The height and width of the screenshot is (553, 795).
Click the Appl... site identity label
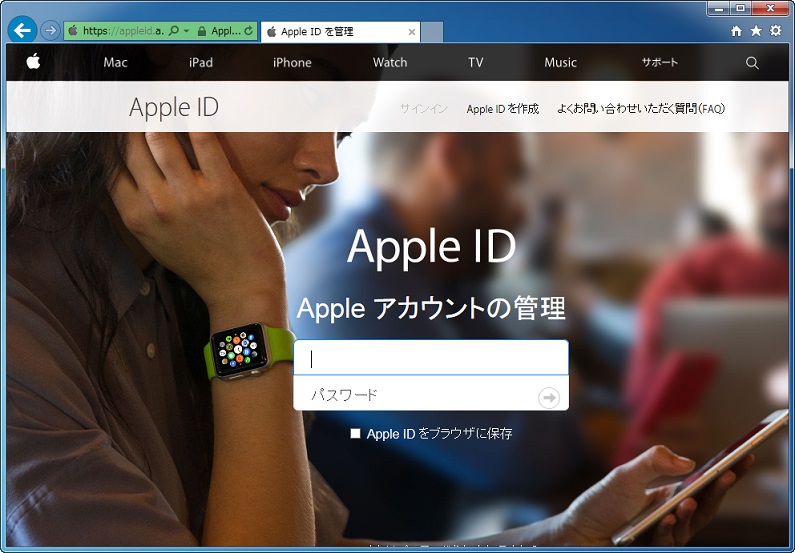pyautogui.click(x=226, y=31)
